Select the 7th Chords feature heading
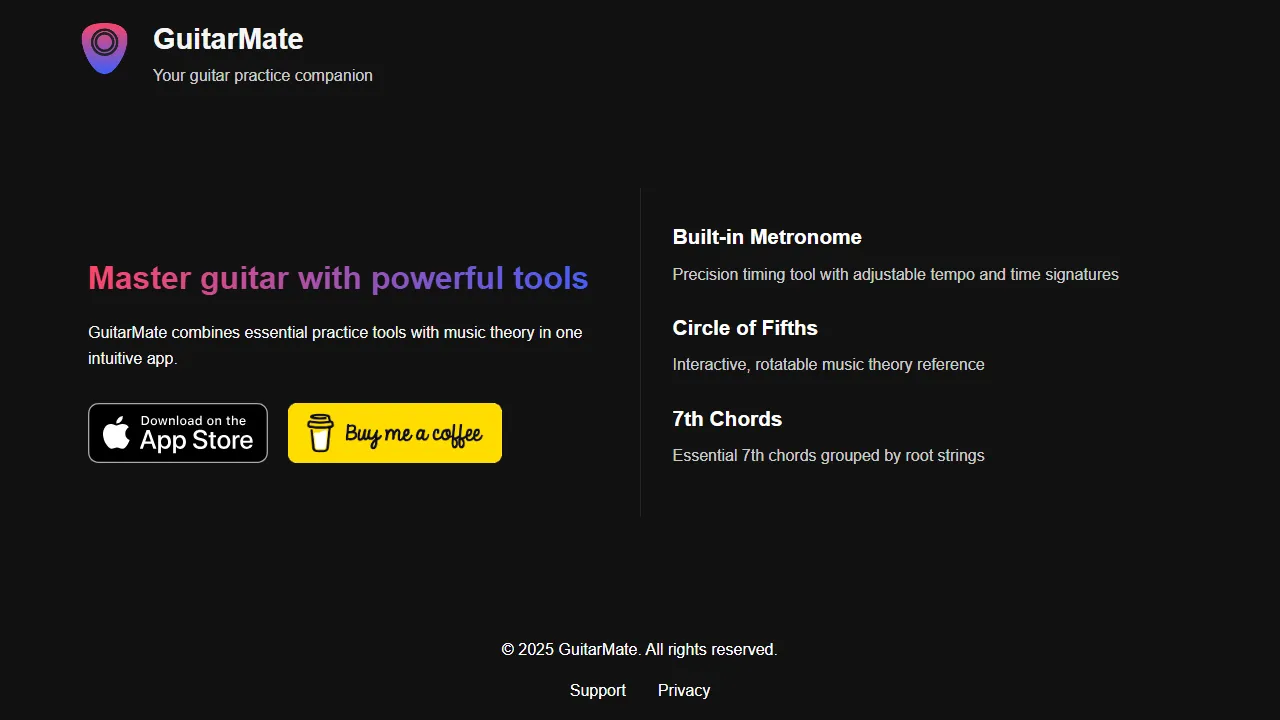The width and height of the screenshot is (1280, 720). click(x=727, y=419)
